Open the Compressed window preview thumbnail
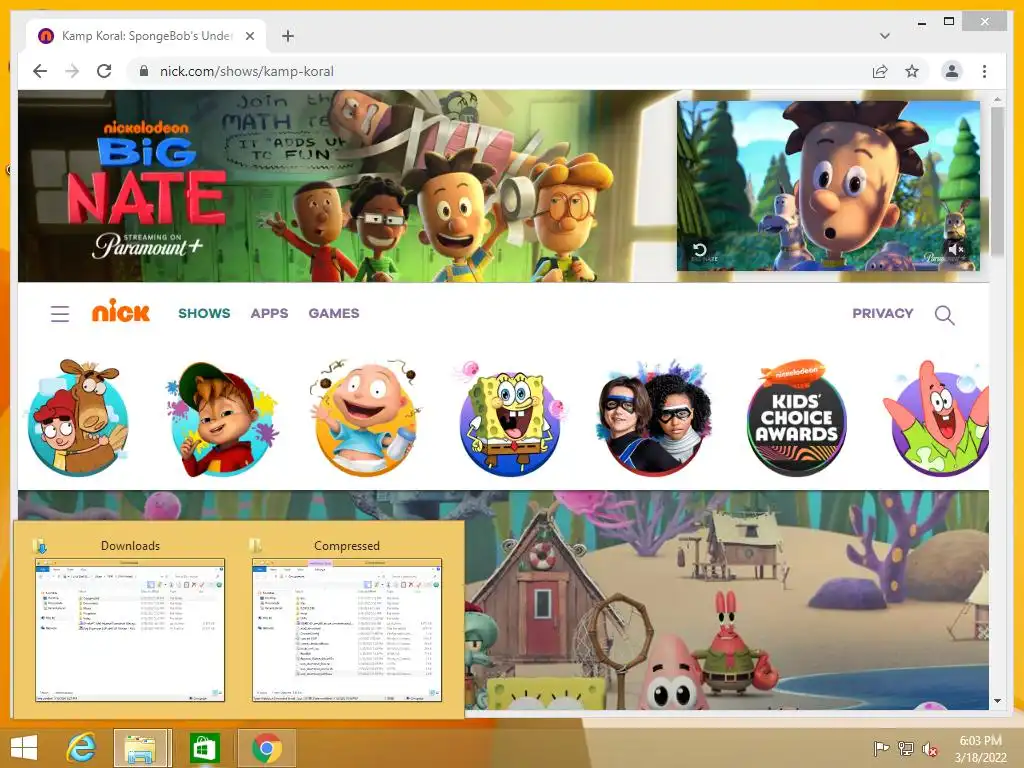 tap(347, 630)
